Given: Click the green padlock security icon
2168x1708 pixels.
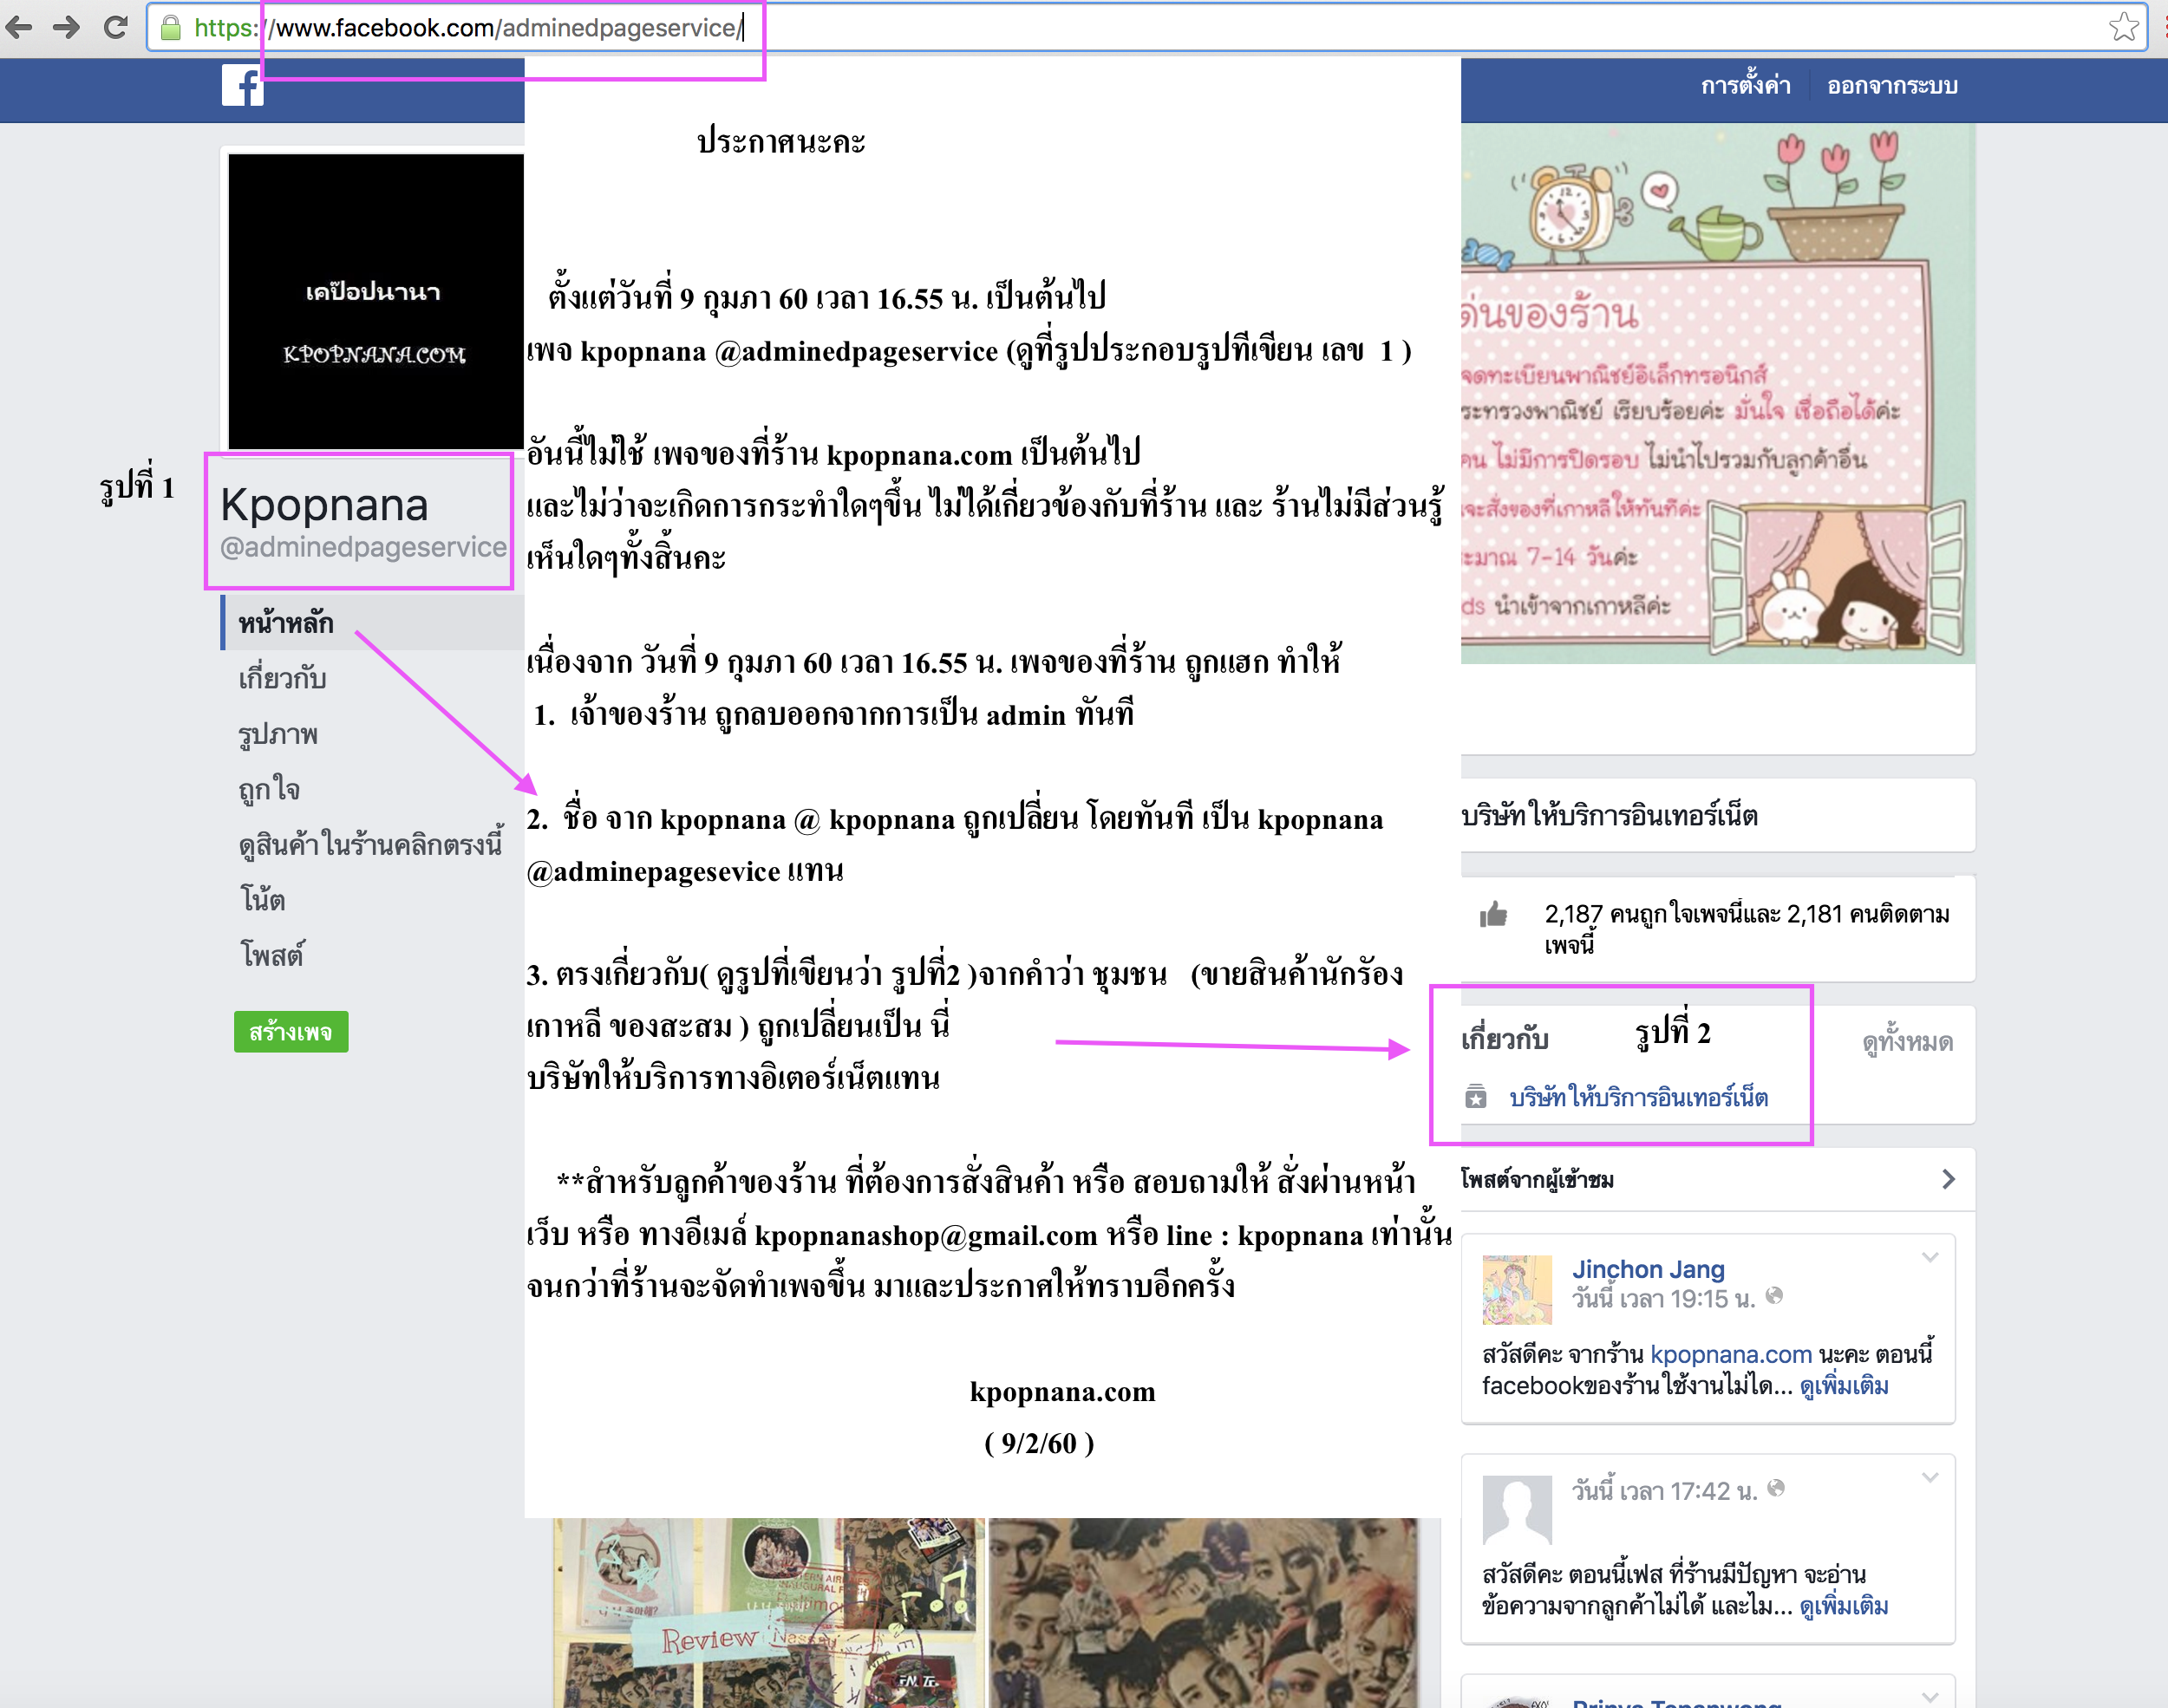Looking at the screenshot, I should point(171,28).
